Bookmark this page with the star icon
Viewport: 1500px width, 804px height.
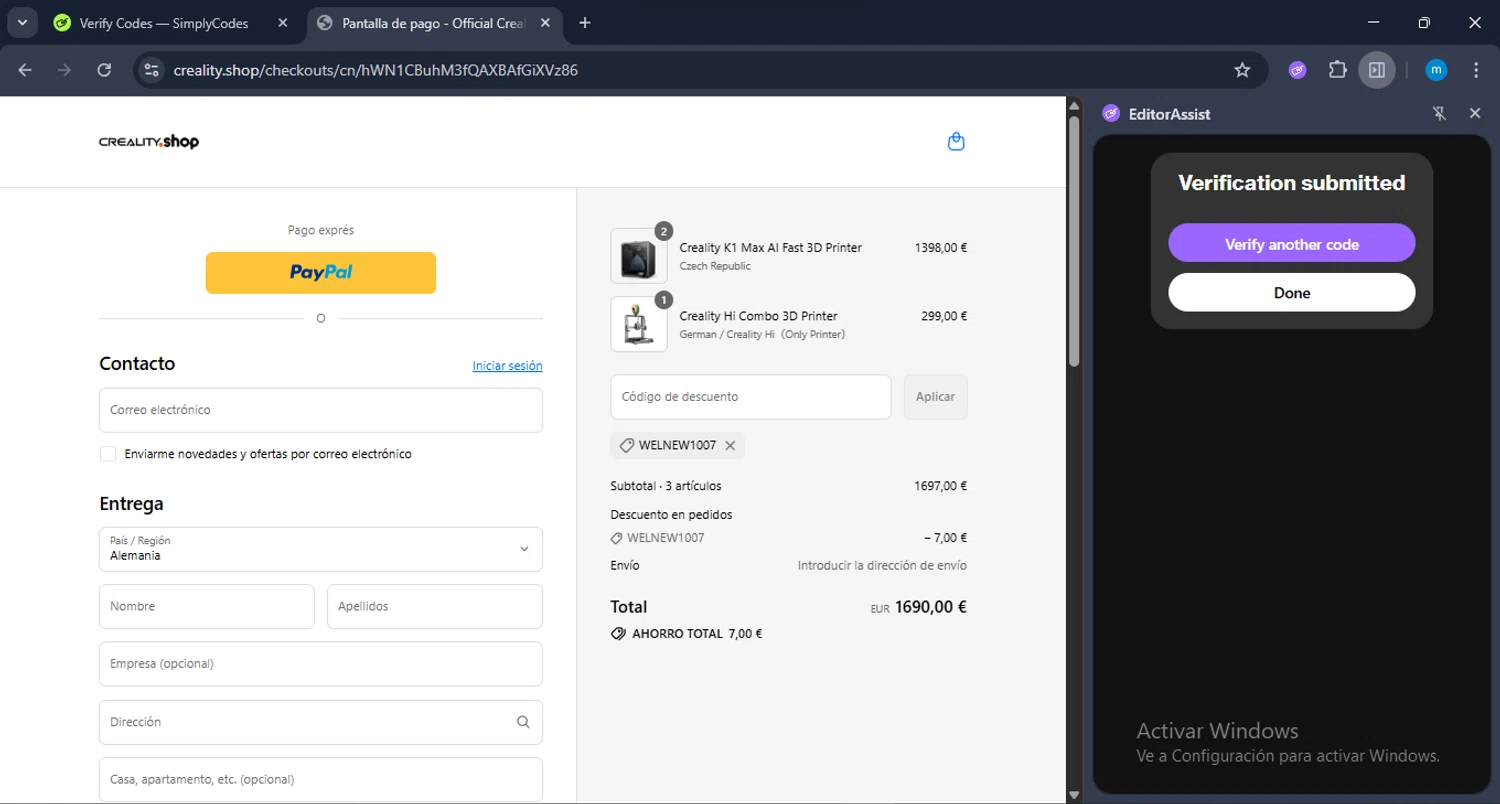(1242, 70)
